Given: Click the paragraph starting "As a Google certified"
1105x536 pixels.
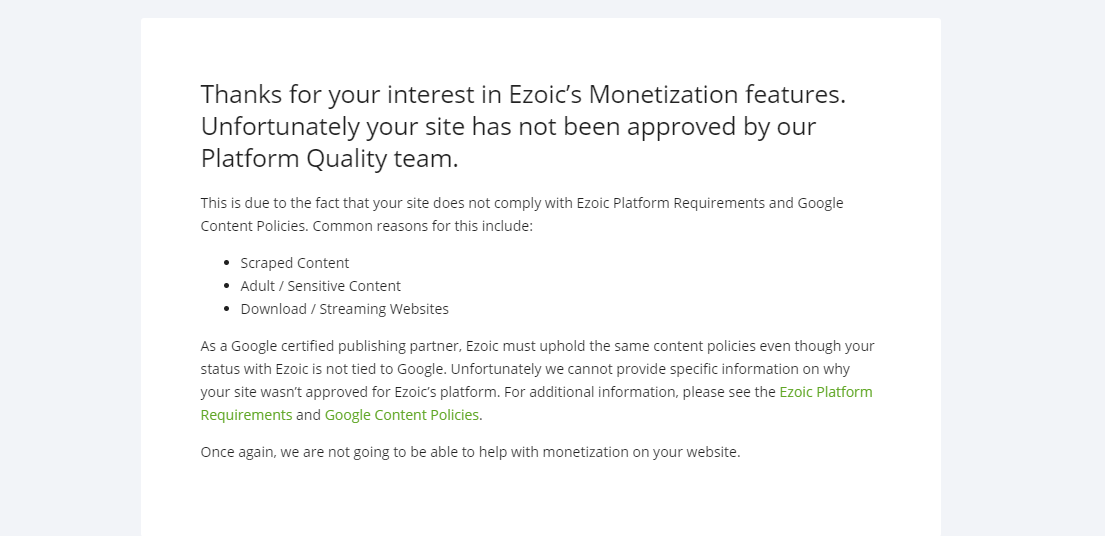Looking at the screenshot, I should coord(538,380).
